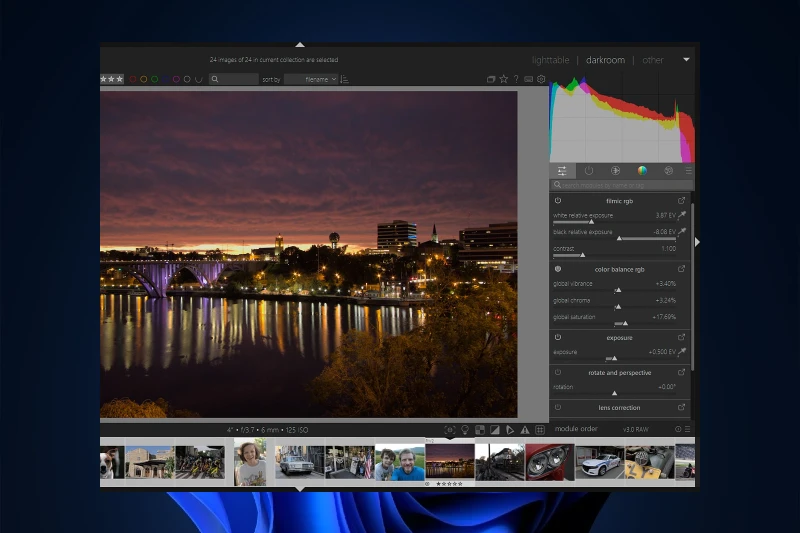
Task: Filter by yellow color label
Action: tap(143, 79)
